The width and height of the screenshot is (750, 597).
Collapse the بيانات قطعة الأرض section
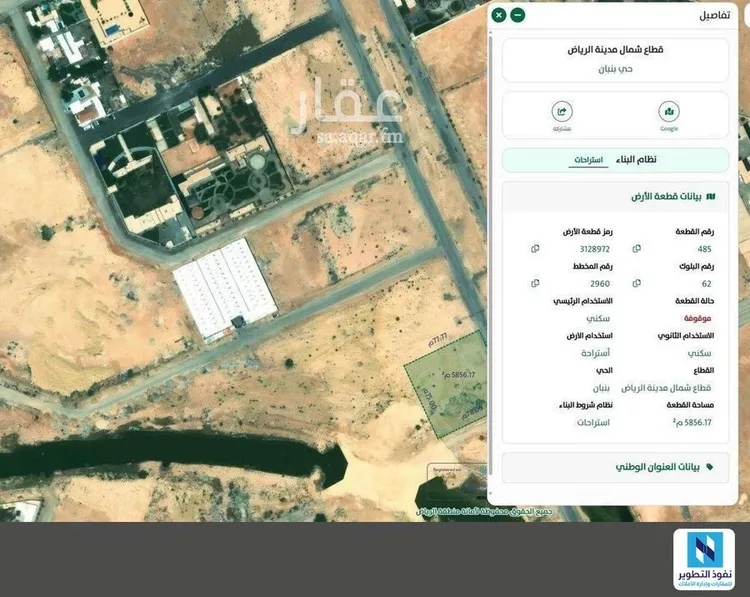tap(615, 197)
